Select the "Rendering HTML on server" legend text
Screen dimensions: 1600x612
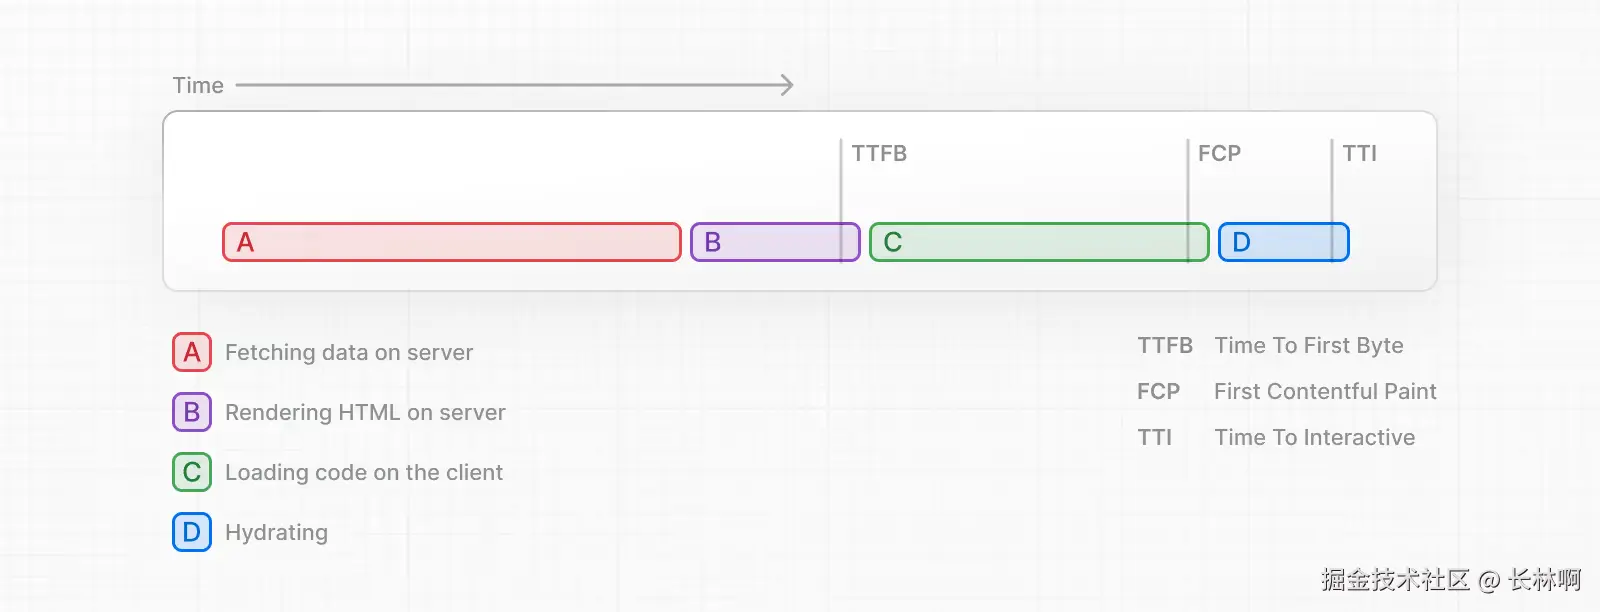(365, 412)
